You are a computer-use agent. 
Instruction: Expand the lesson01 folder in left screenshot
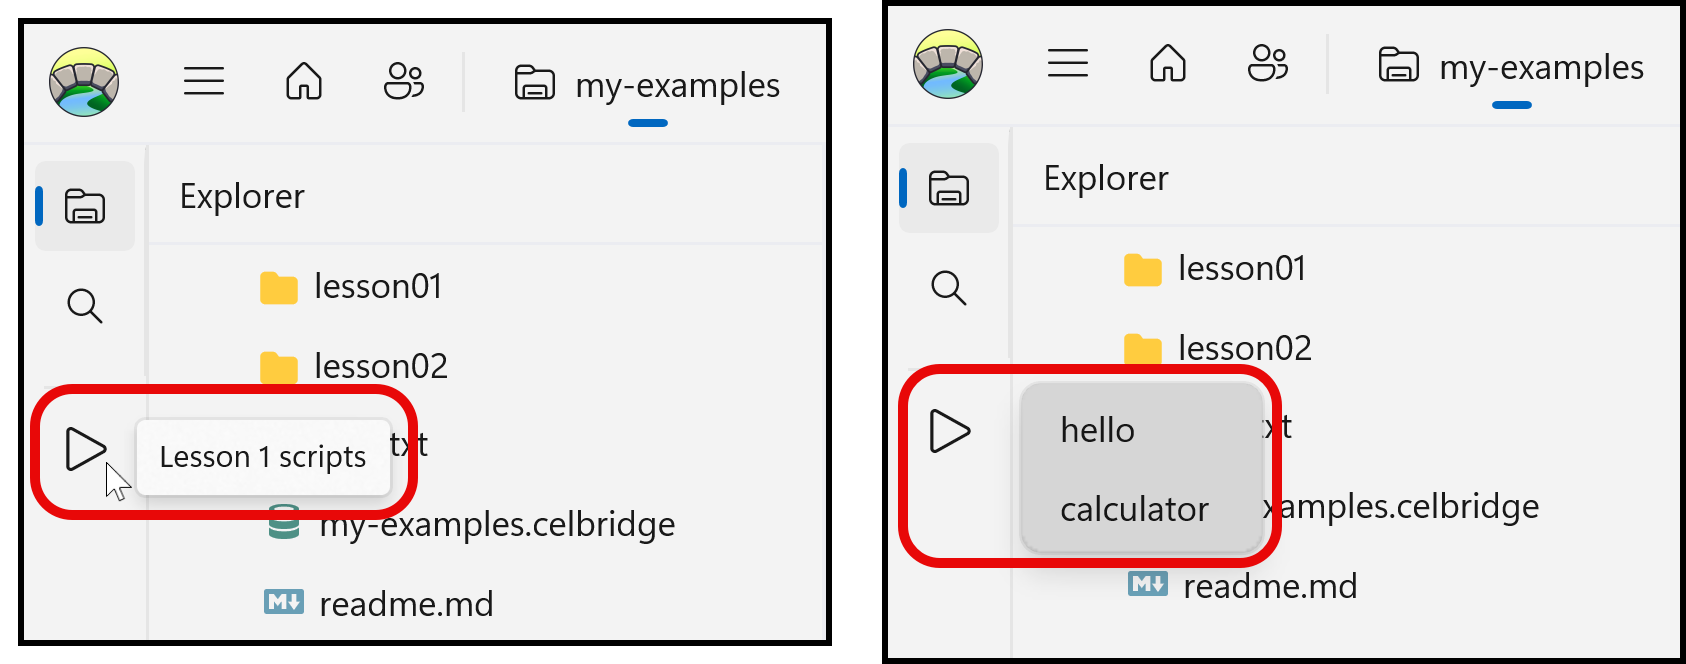(377, 287)
